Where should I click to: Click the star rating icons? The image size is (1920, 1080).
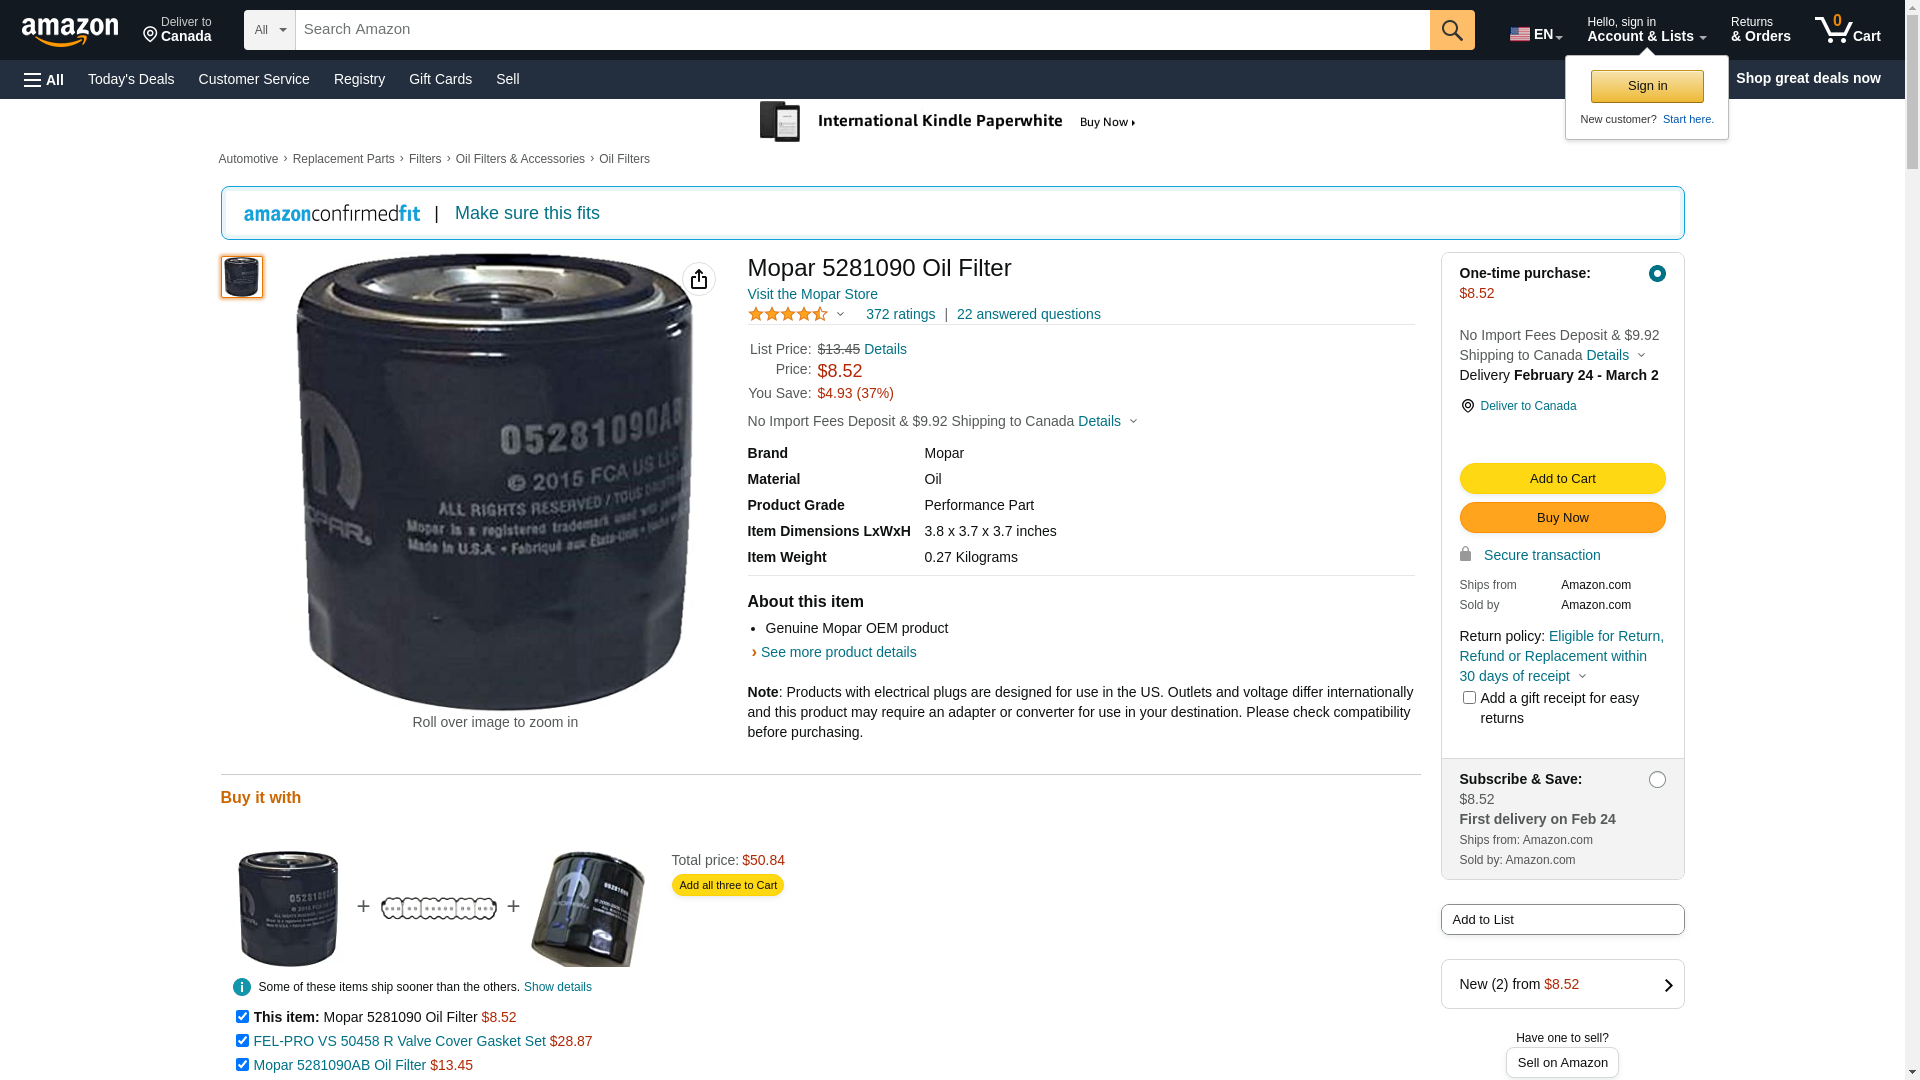point(788,314)
